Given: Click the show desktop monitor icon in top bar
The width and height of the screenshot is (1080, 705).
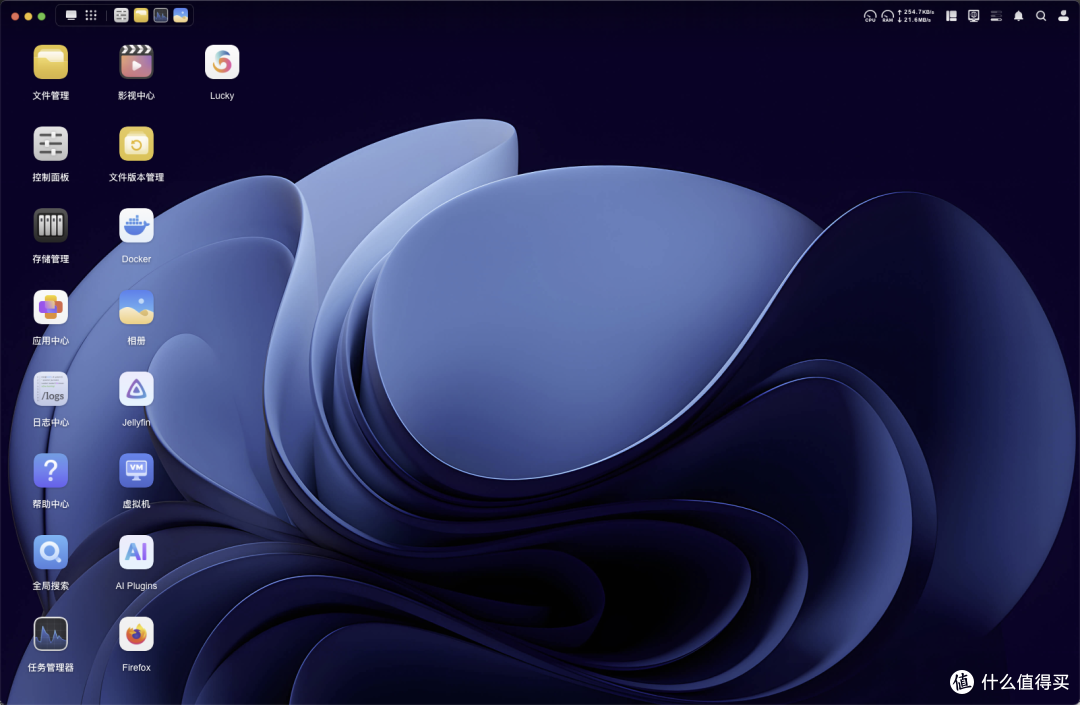Looking at the screenshot, I should pyautogui.click(x=71, y=15).
